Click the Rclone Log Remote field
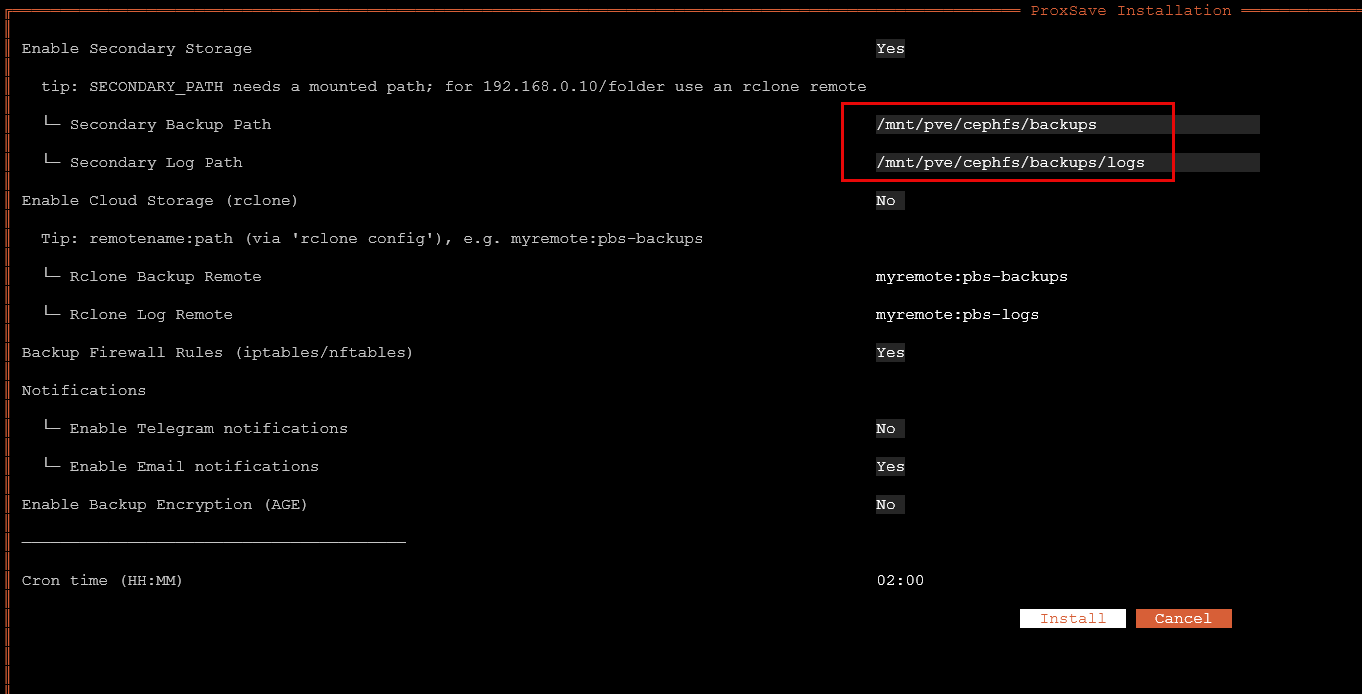1362x694 pixels. pyautogui.click(x=957, y=314)
